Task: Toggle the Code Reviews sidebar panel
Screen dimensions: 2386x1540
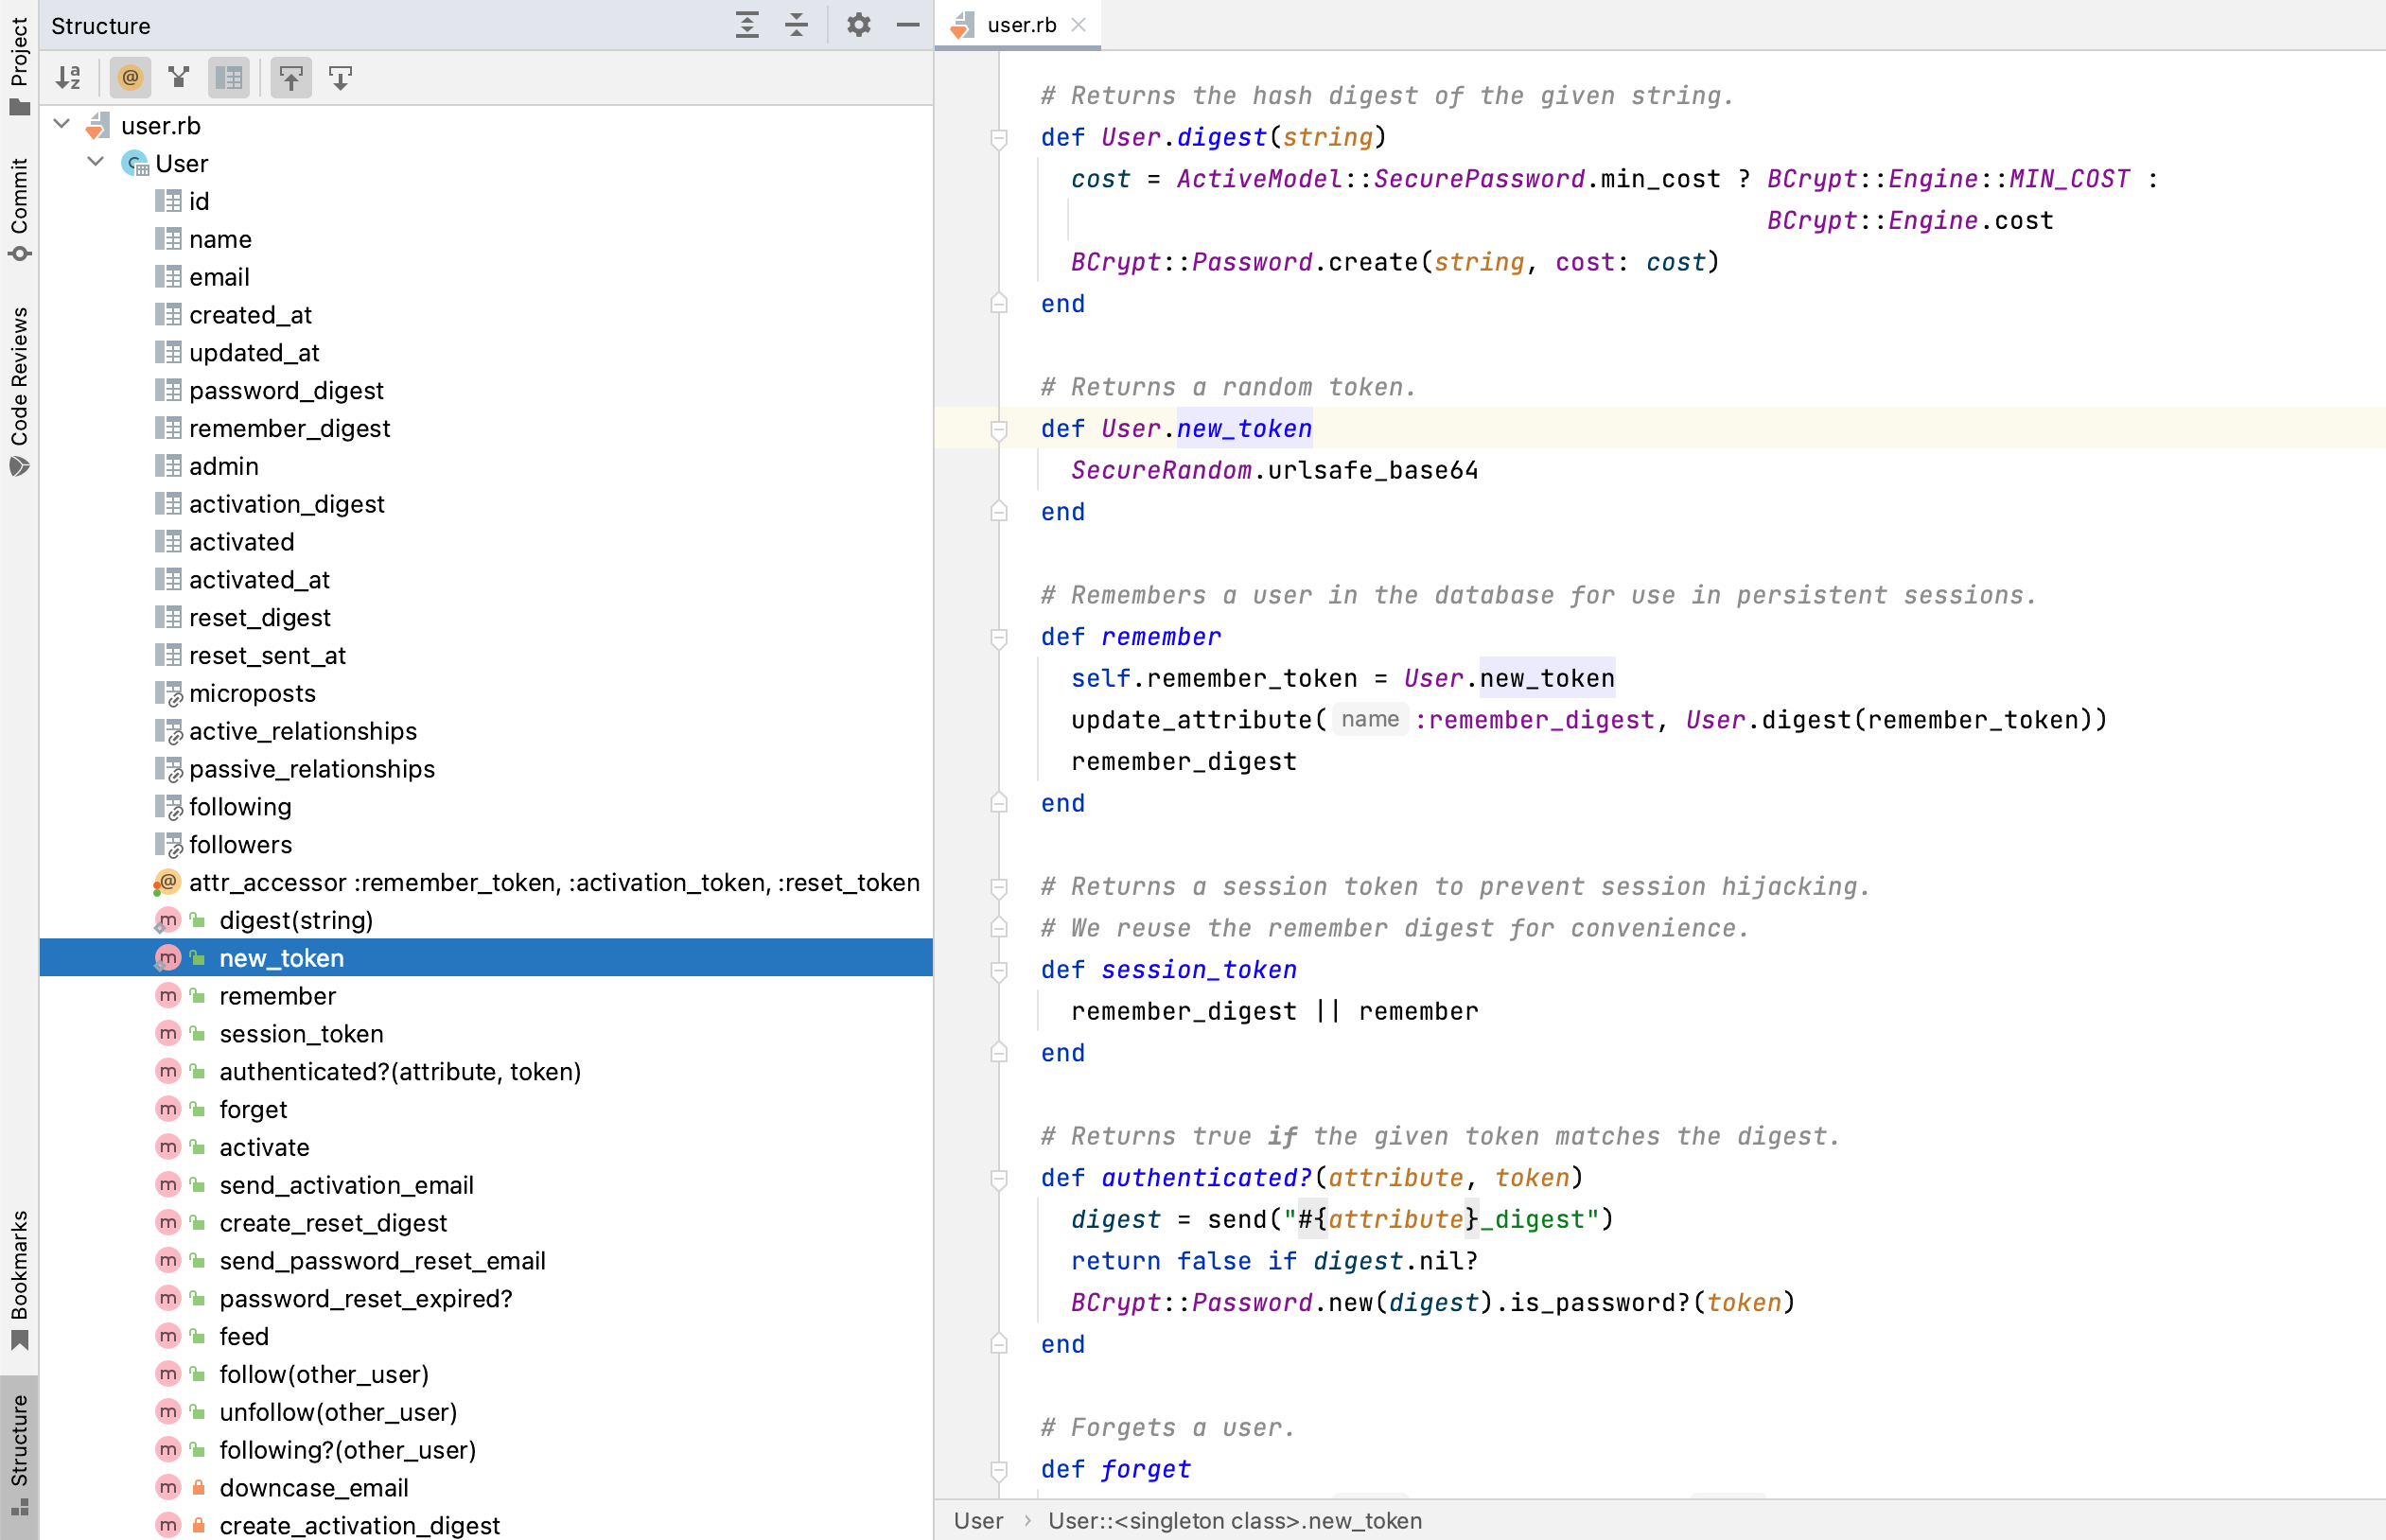Action: tap(23, 382)
